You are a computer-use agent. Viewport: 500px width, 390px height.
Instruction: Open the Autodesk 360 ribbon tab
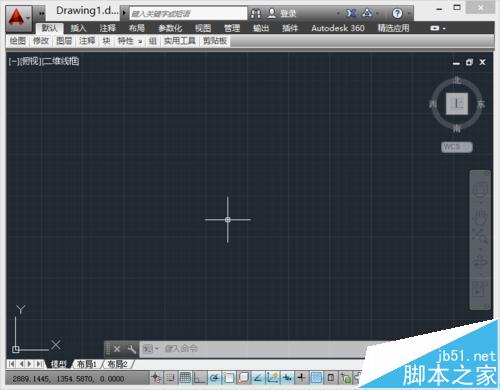point(338,28)
